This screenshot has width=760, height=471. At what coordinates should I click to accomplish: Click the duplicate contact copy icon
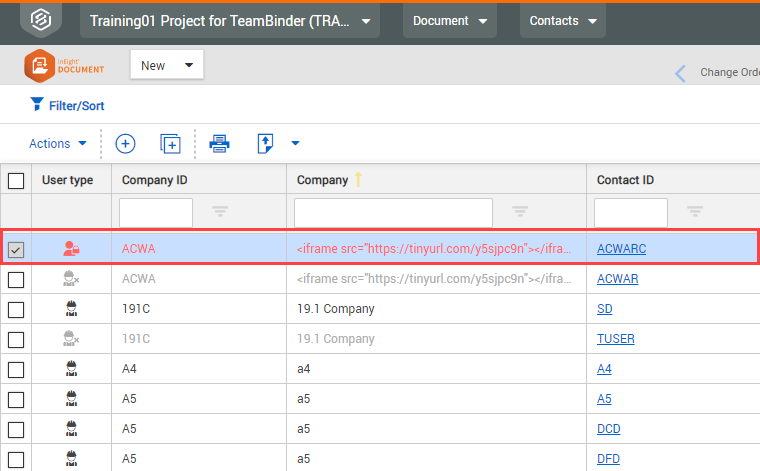tap(170, 144)
